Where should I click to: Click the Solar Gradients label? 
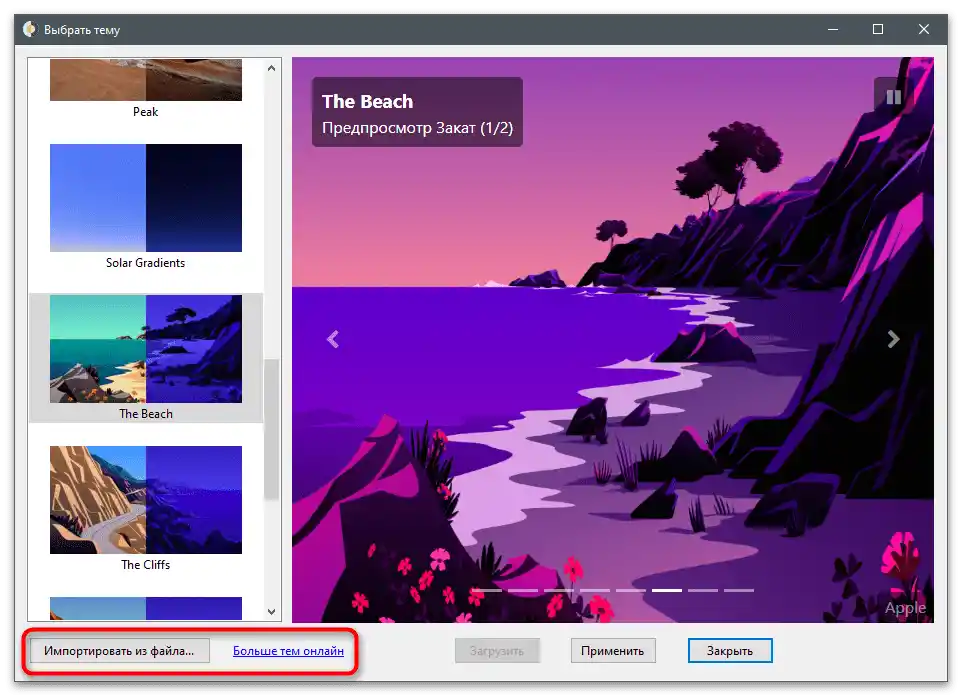tap(145, 263)
